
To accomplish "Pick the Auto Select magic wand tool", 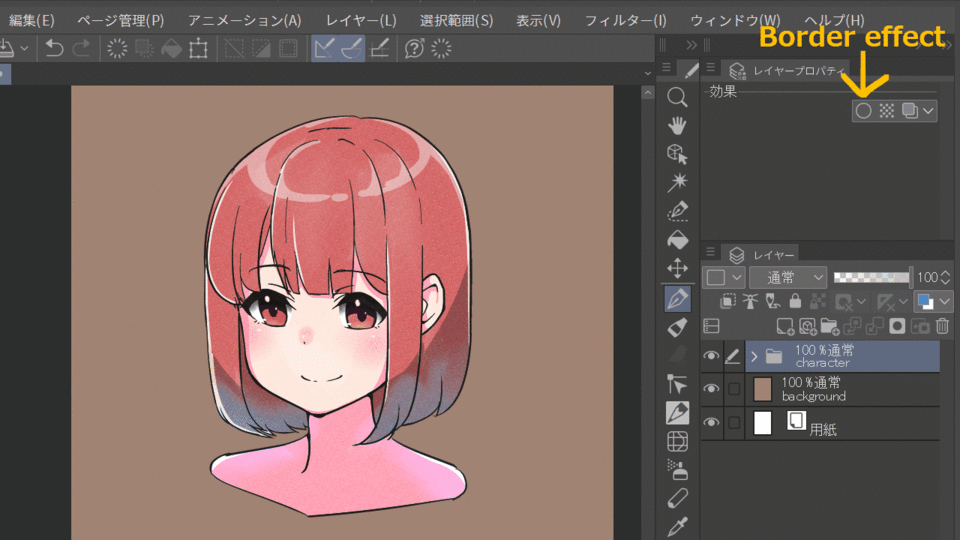I will 677,182.
